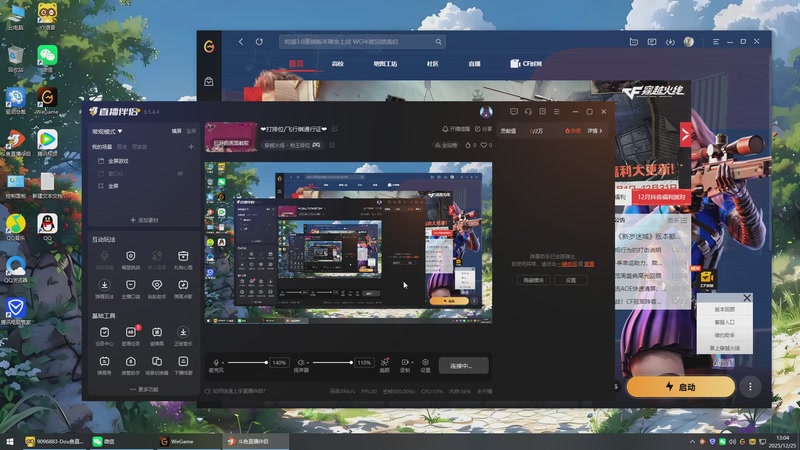Open 任务中心 under 基础工具
The width and height of the screenshot is (800, 450).
tap(104, 332)
